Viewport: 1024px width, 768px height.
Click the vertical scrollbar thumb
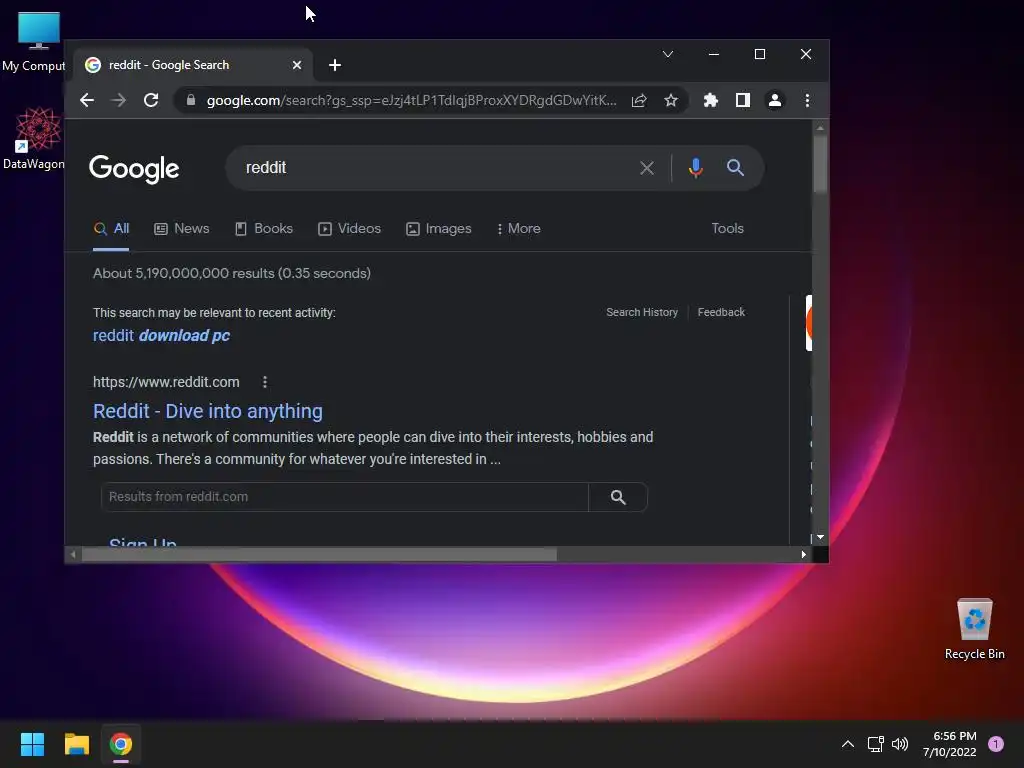[x=820, y=164]
